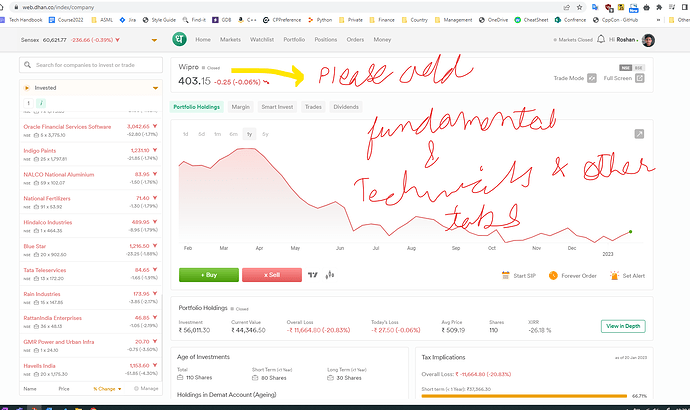Select the 5d chart range
This screenshot has height=410, width=690.
point(202,134)
